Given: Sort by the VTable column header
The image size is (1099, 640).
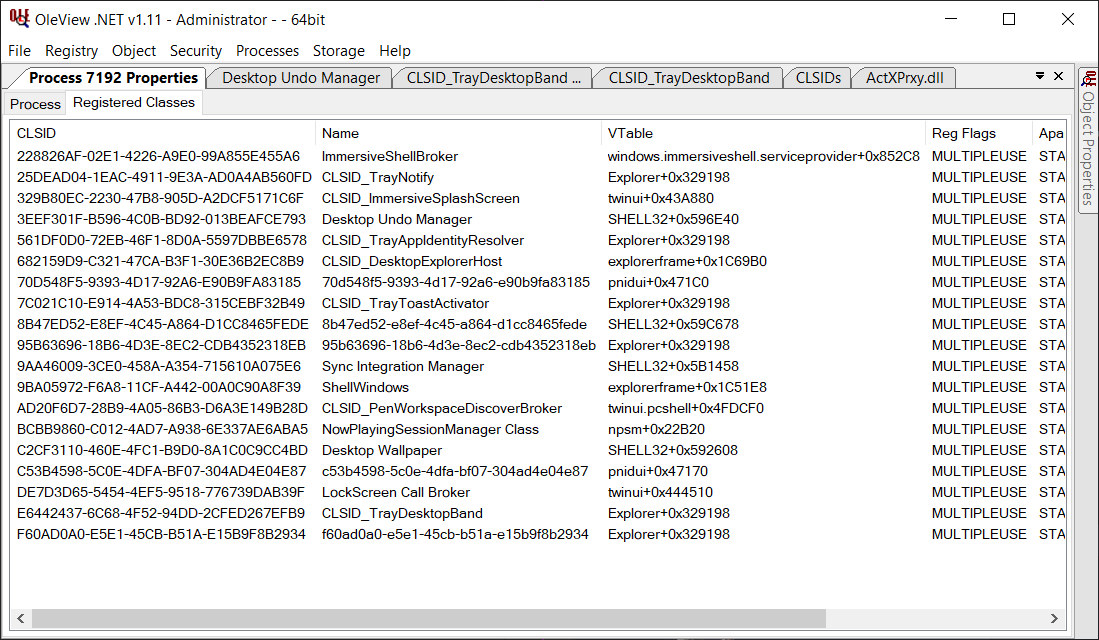Looking at the screenshot, I should pos(763,133).
